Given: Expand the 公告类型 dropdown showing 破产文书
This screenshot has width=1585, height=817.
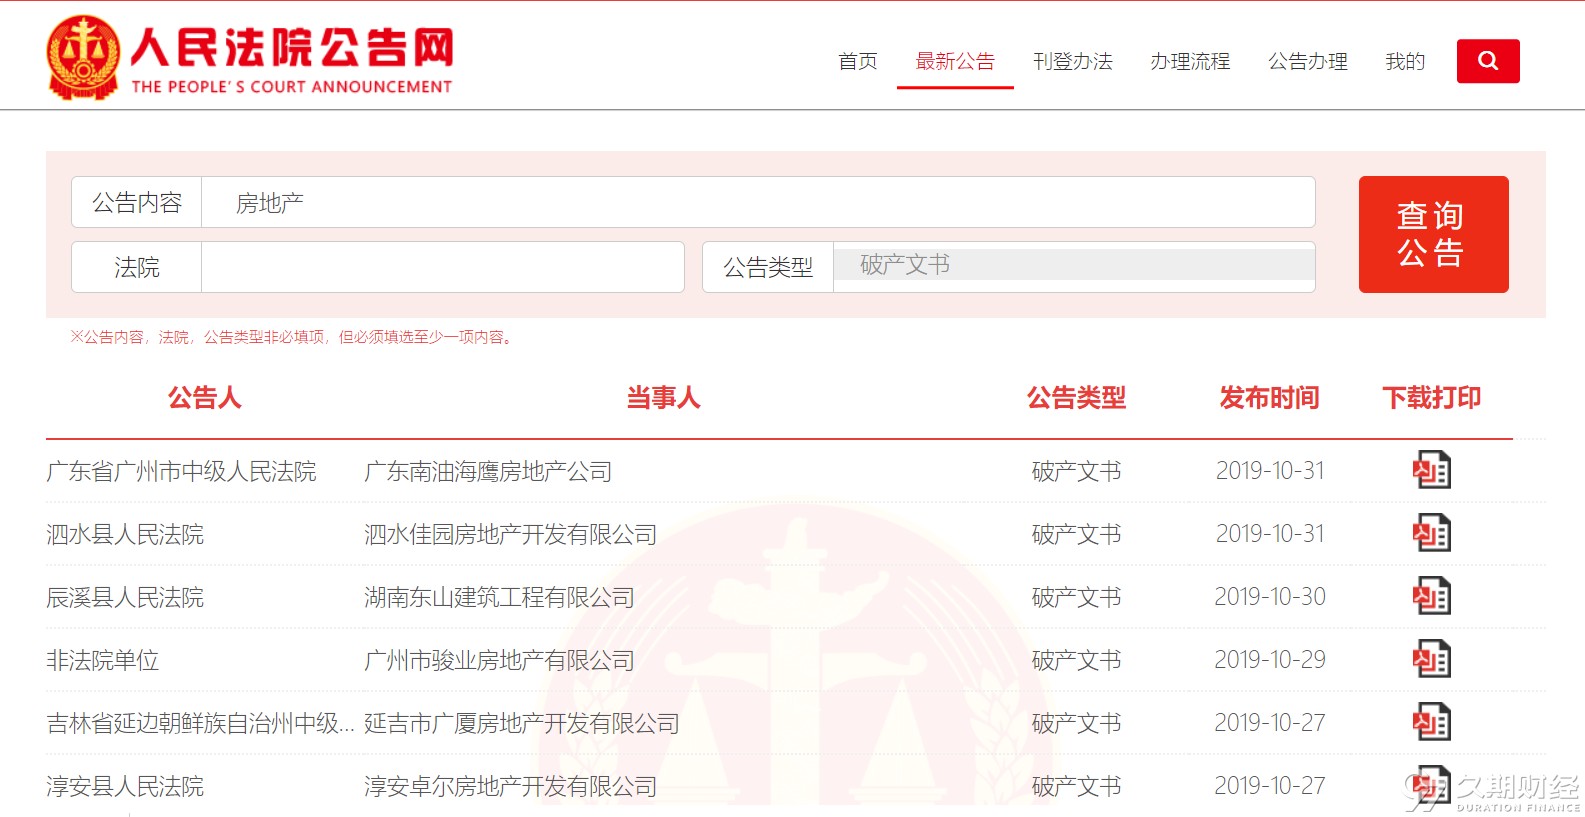Looking at the screenshot, I should click(1074, 265).
